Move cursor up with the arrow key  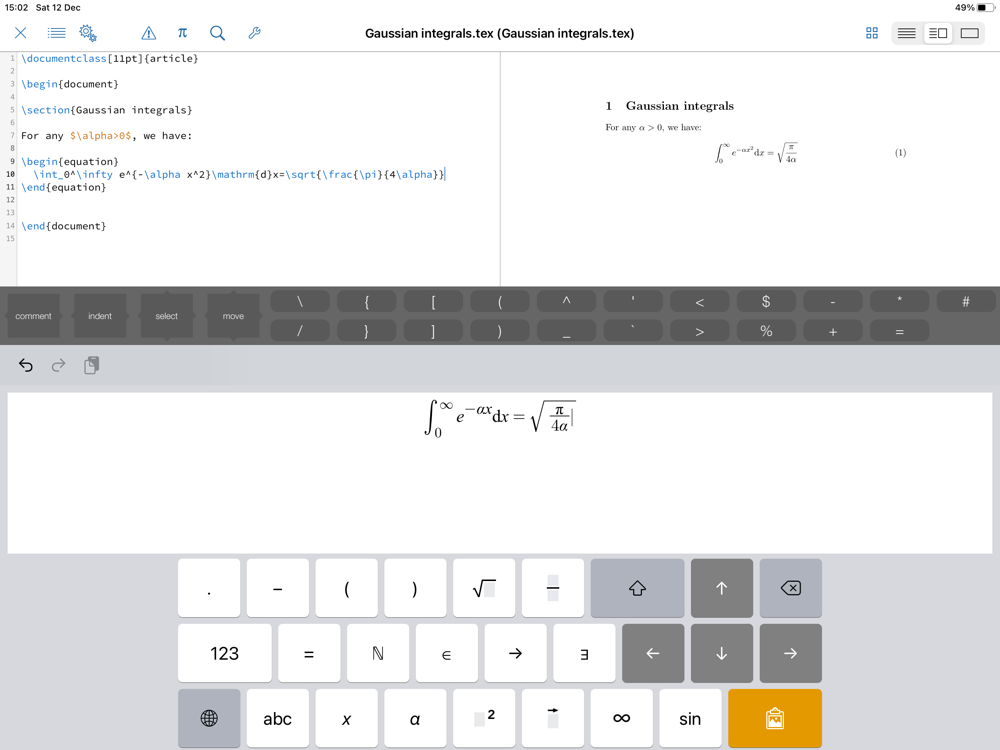tap(722, 588)
